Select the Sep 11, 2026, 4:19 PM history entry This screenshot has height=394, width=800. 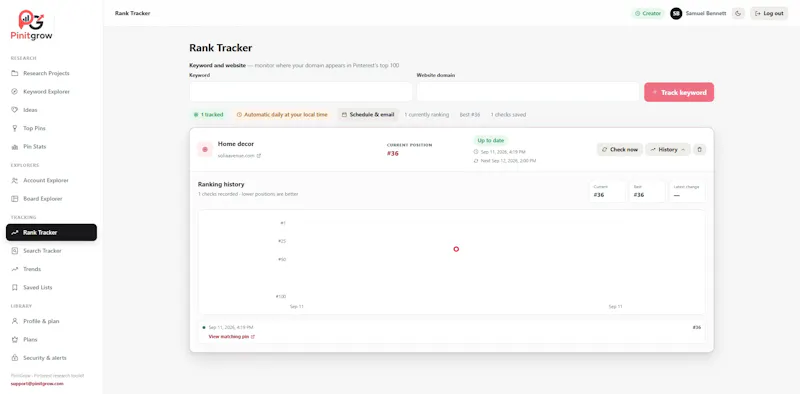click(452, 332)
